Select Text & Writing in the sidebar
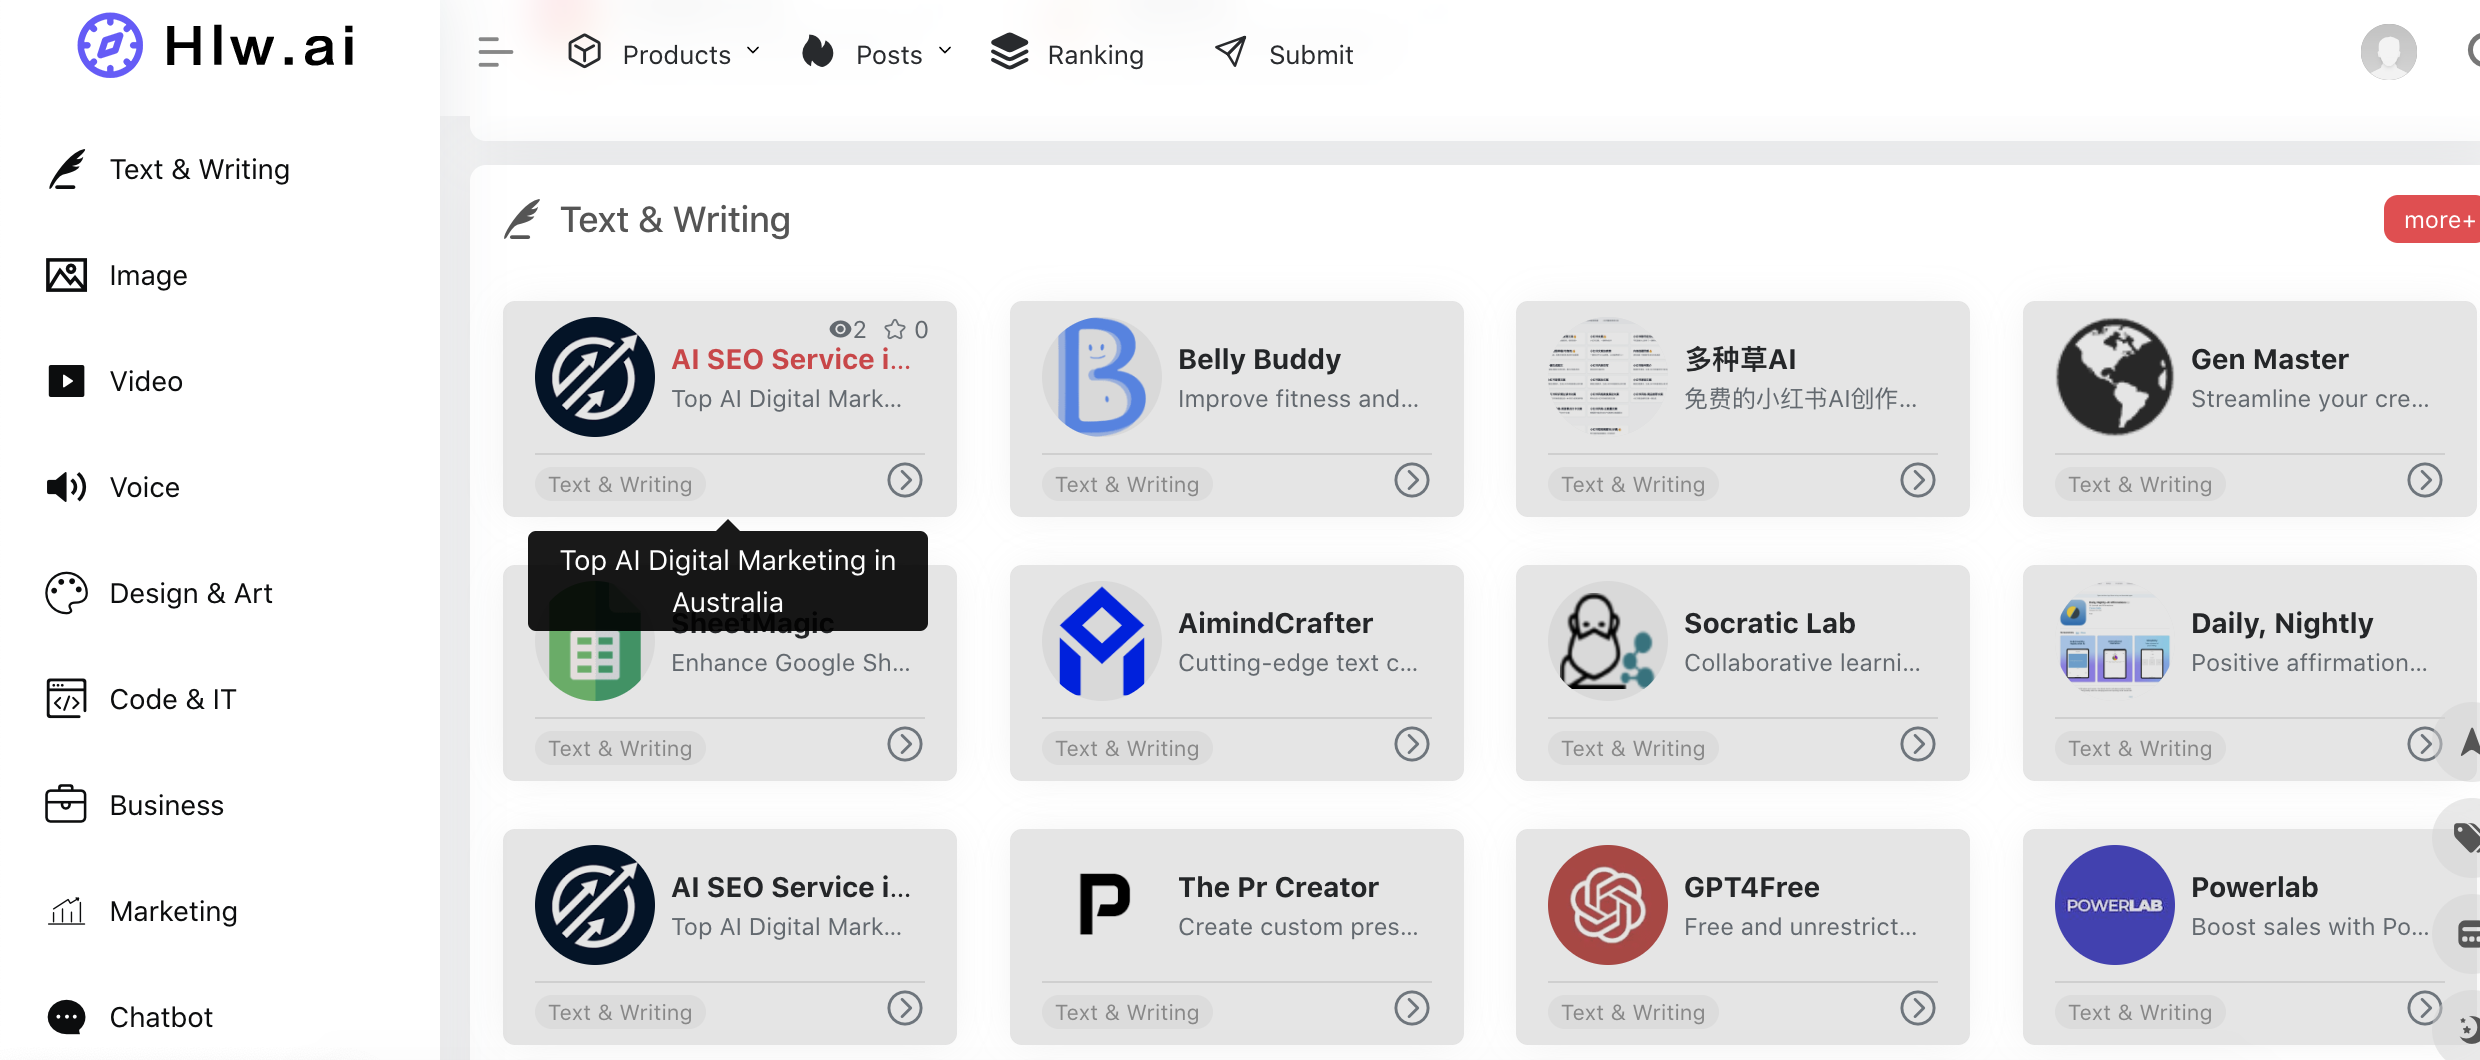The width and height of the screenshot is (2480, 1060). click(199, 170)
